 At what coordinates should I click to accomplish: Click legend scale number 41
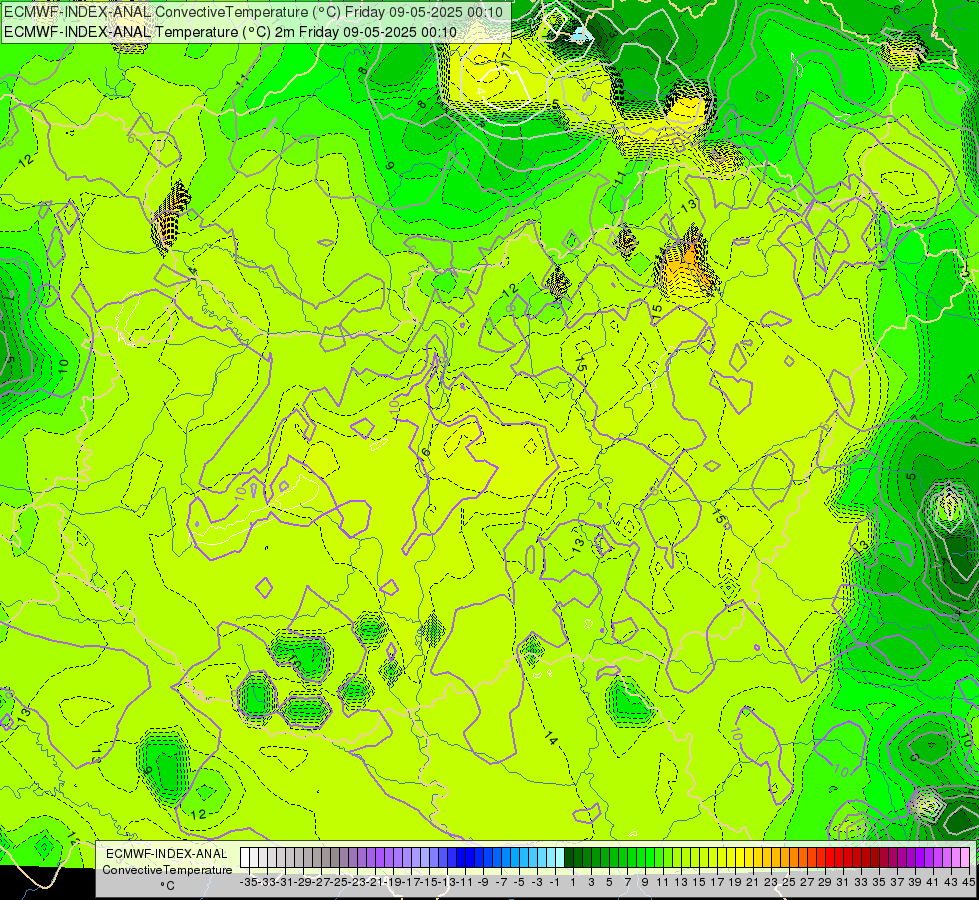click(932, 882)
